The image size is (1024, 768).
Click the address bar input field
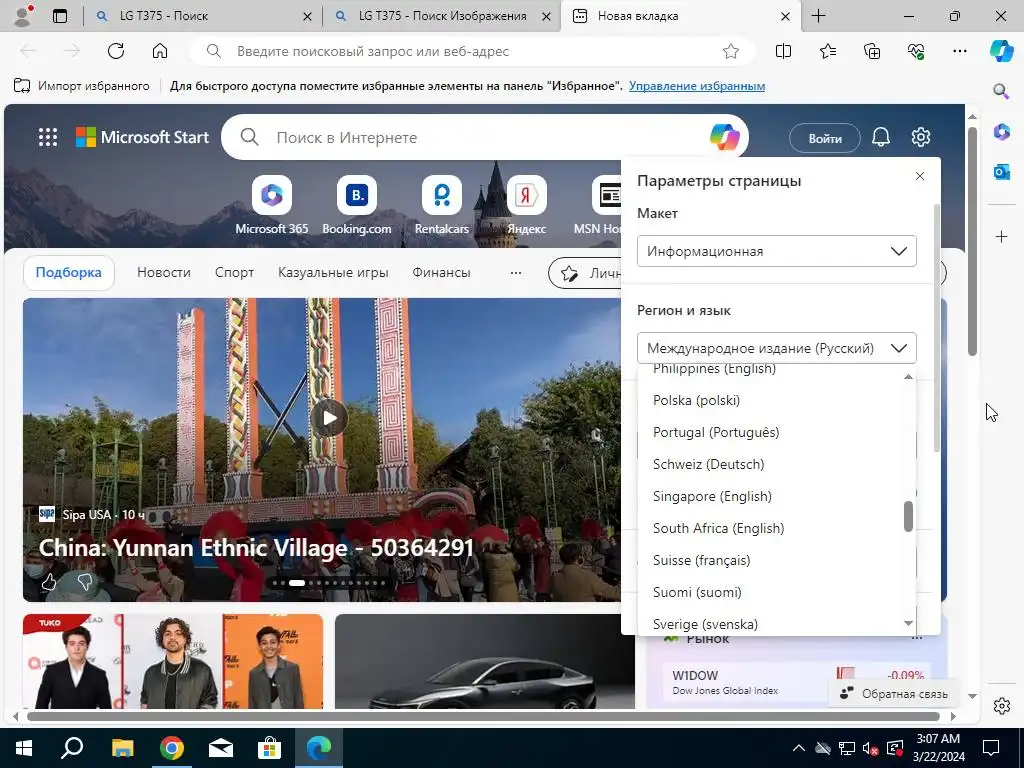point(473,51)
